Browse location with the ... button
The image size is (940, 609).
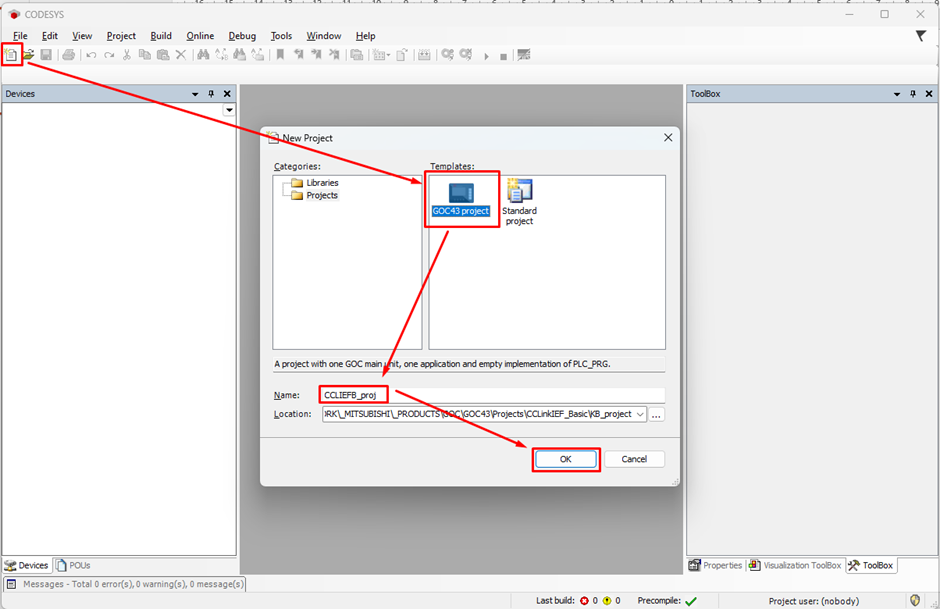[656, 415]
